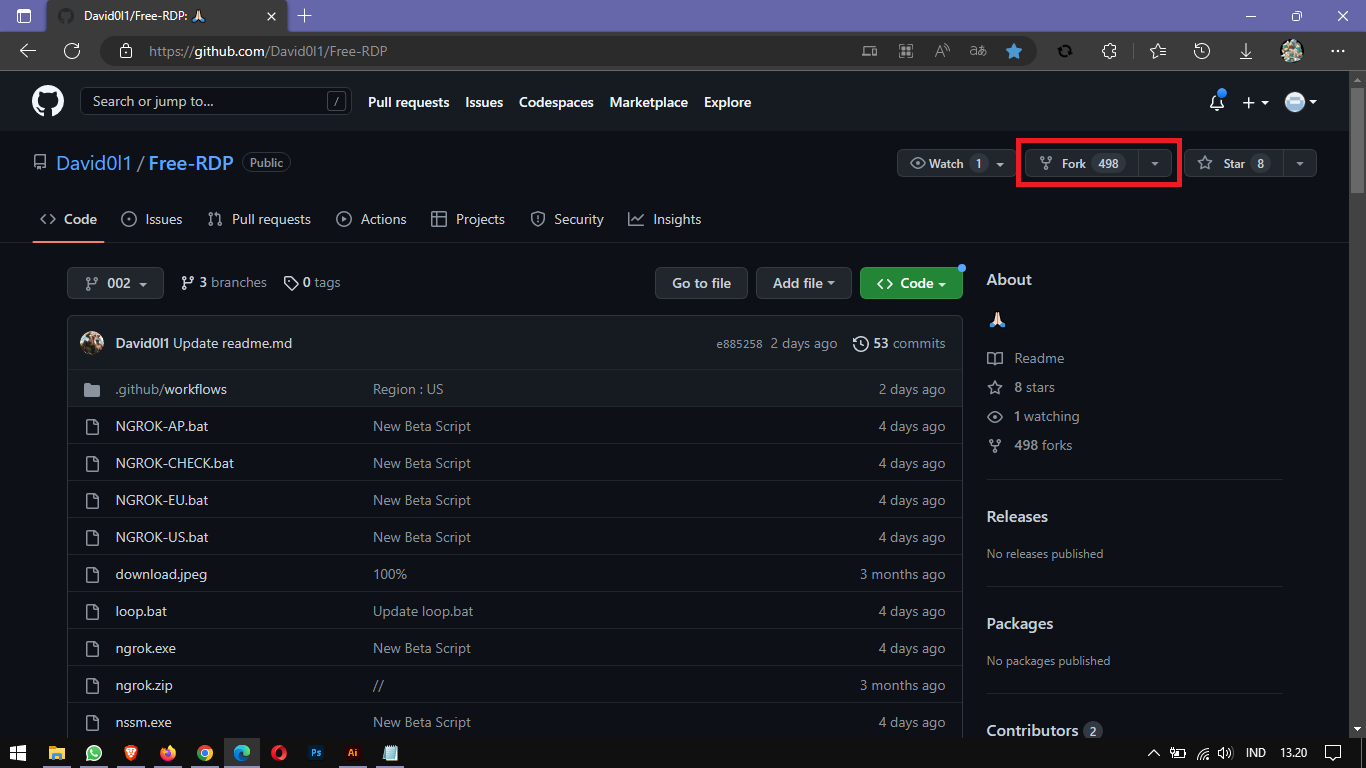
Task: Expand the Star lists arrow
Action: click(1299, 163)
